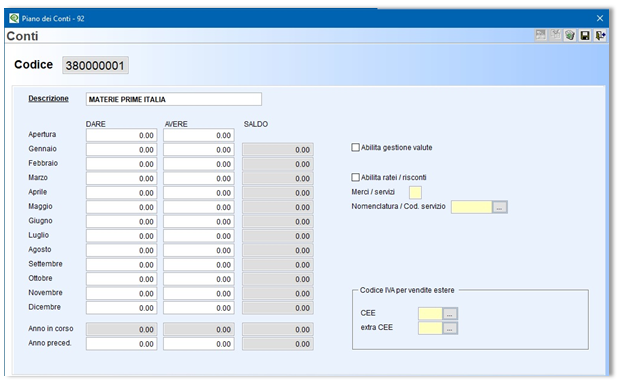621x384 pixels.
Task: Click the Conti heading text
Action: (x=22, y=36)
